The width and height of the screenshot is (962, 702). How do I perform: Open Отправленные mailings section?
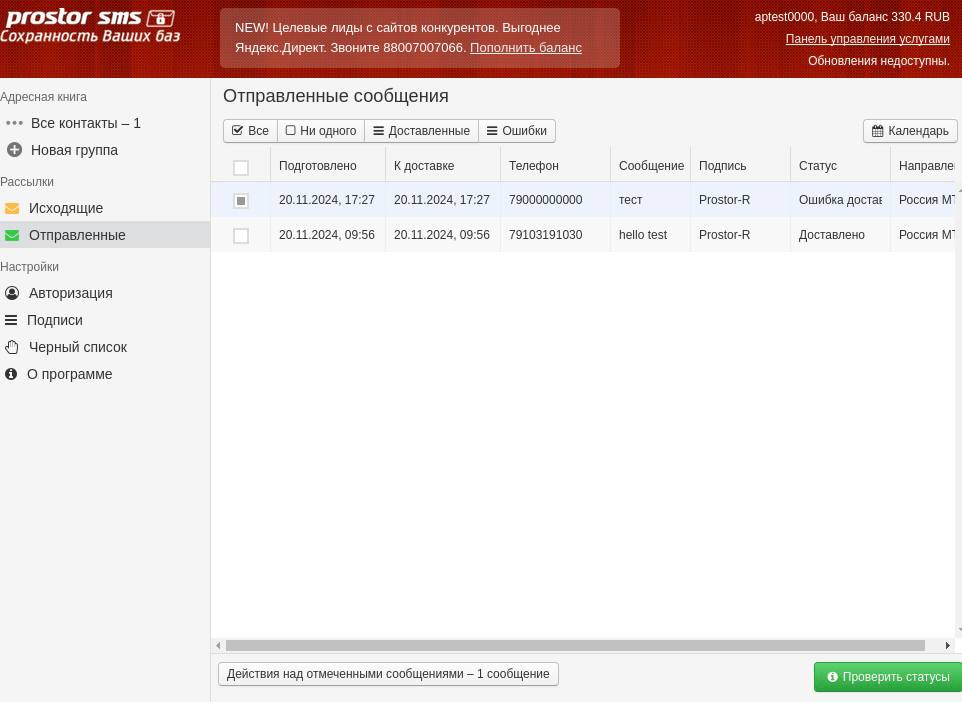click(77, 235)
